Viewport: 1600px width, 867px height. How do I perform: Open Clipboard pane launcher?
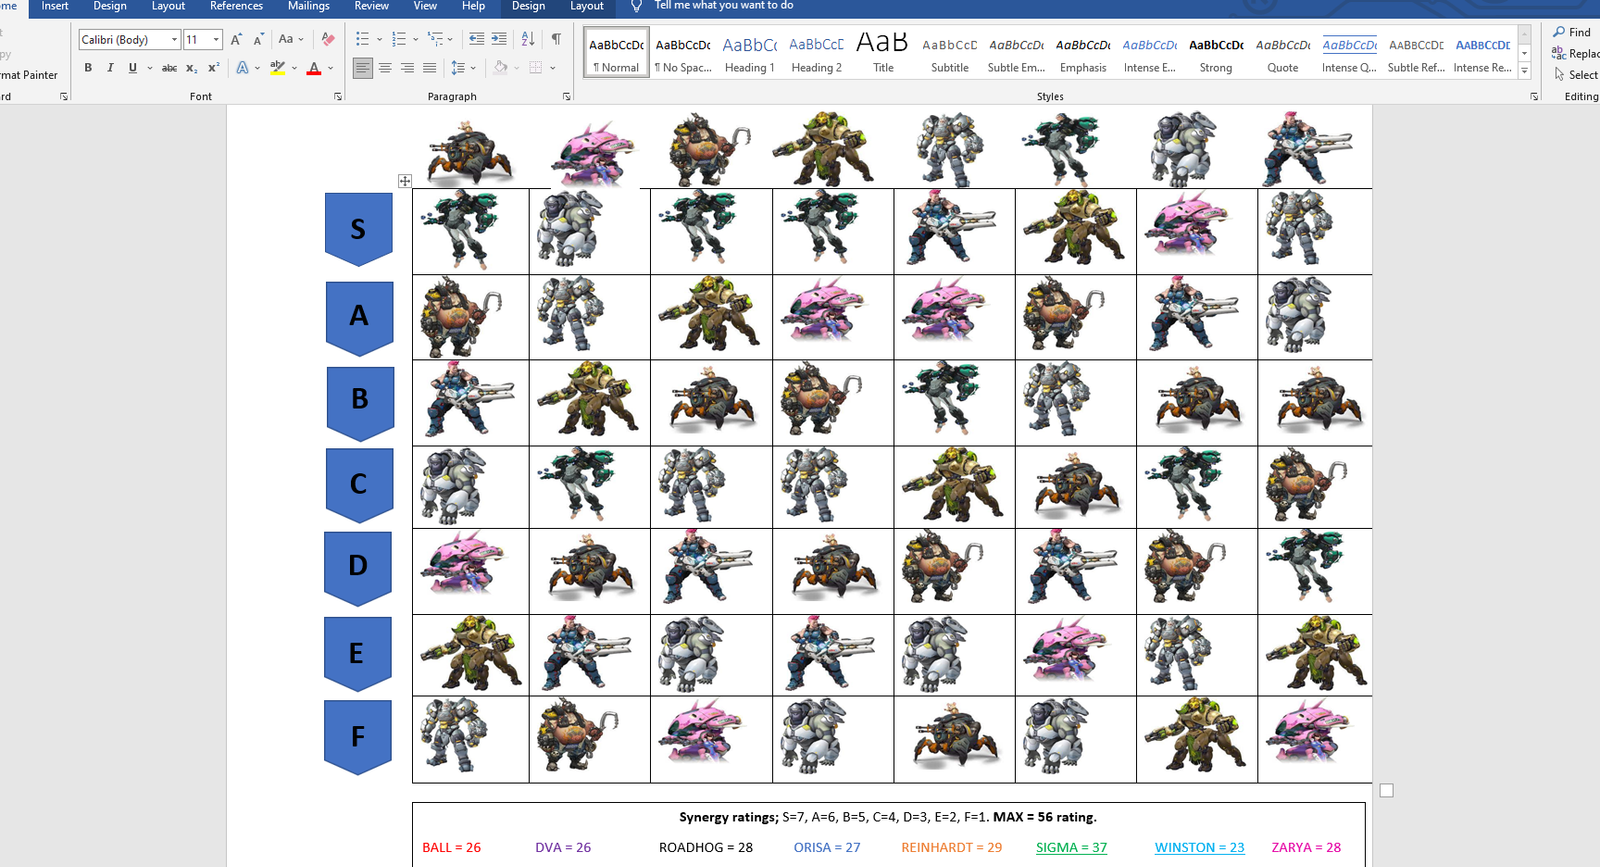click(x=64, y=97)
